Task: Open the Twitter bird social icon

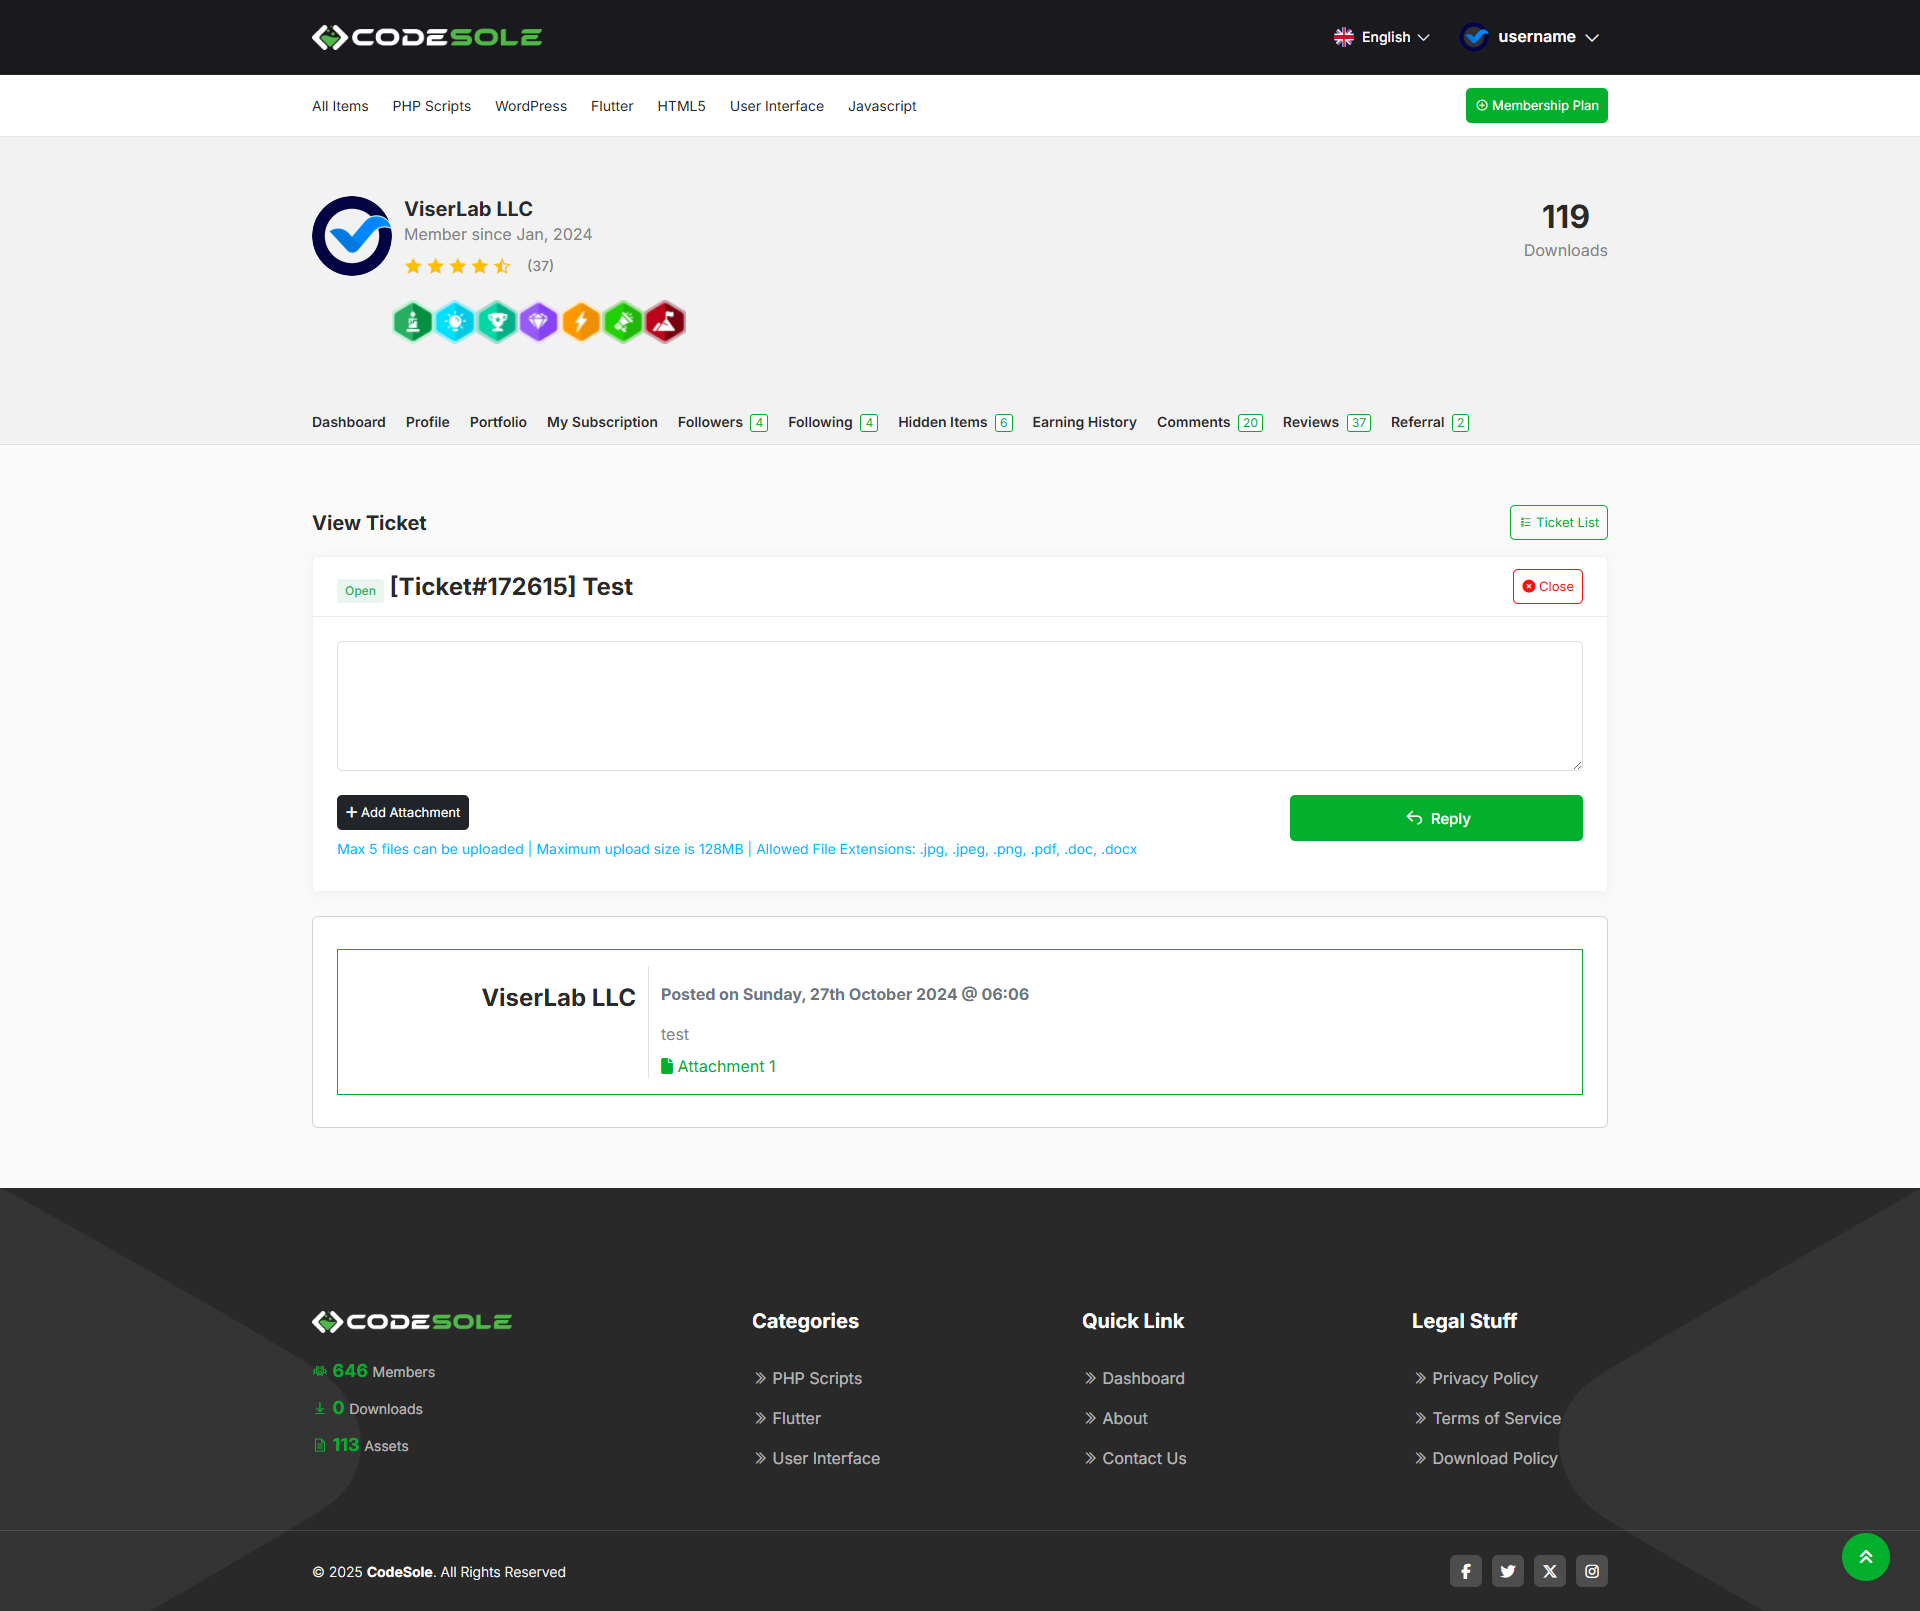Action: 1507,1571
